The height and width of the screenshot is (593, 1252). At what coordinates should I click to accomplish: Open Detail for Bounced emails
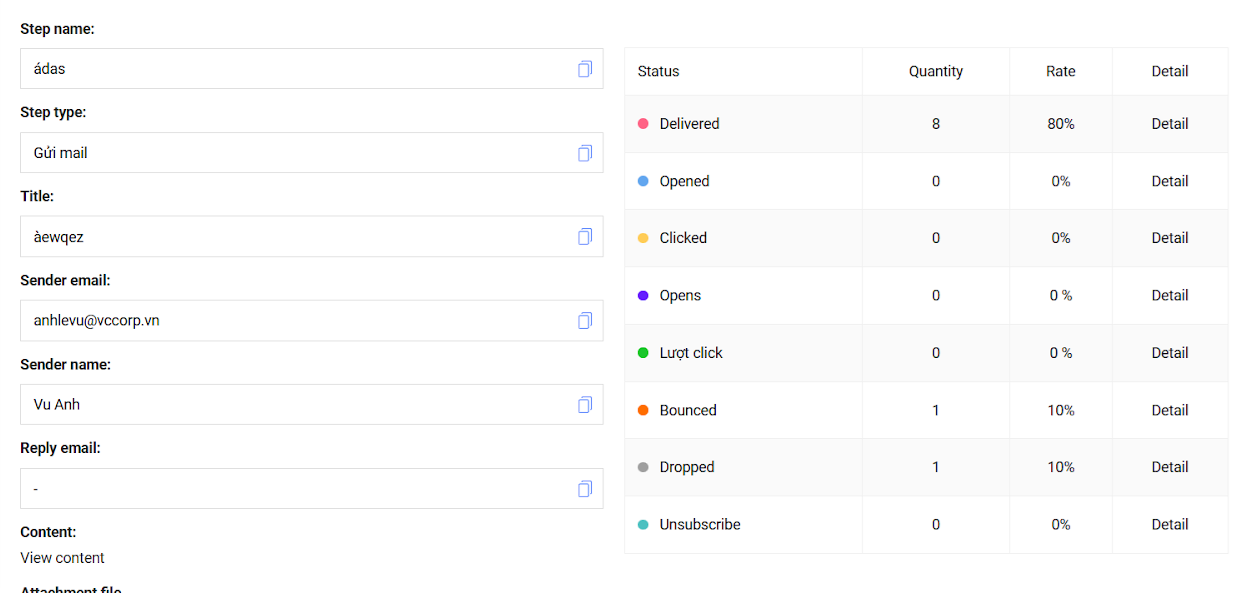click(1169, 410)
